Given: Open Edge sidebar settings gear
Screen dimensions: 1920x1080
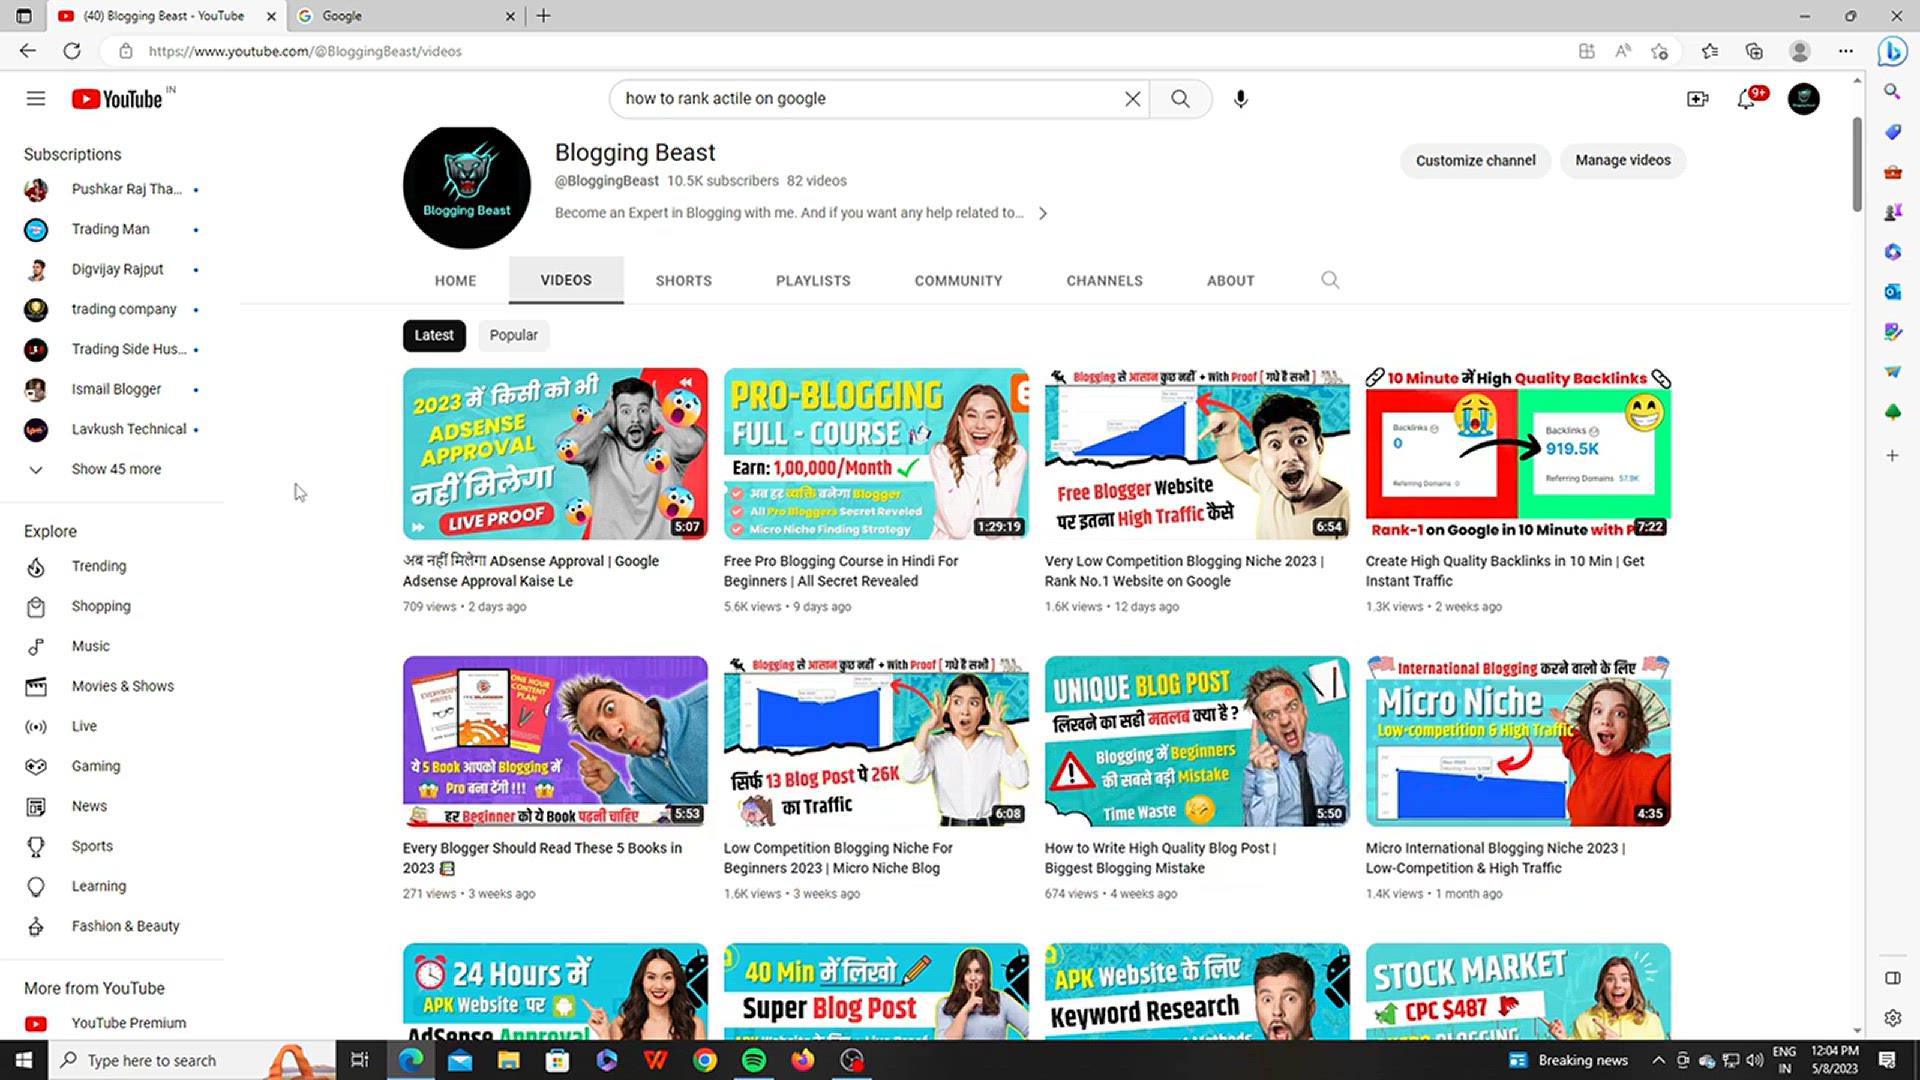Looking at the screenshot, I should click(1892, 1018).
